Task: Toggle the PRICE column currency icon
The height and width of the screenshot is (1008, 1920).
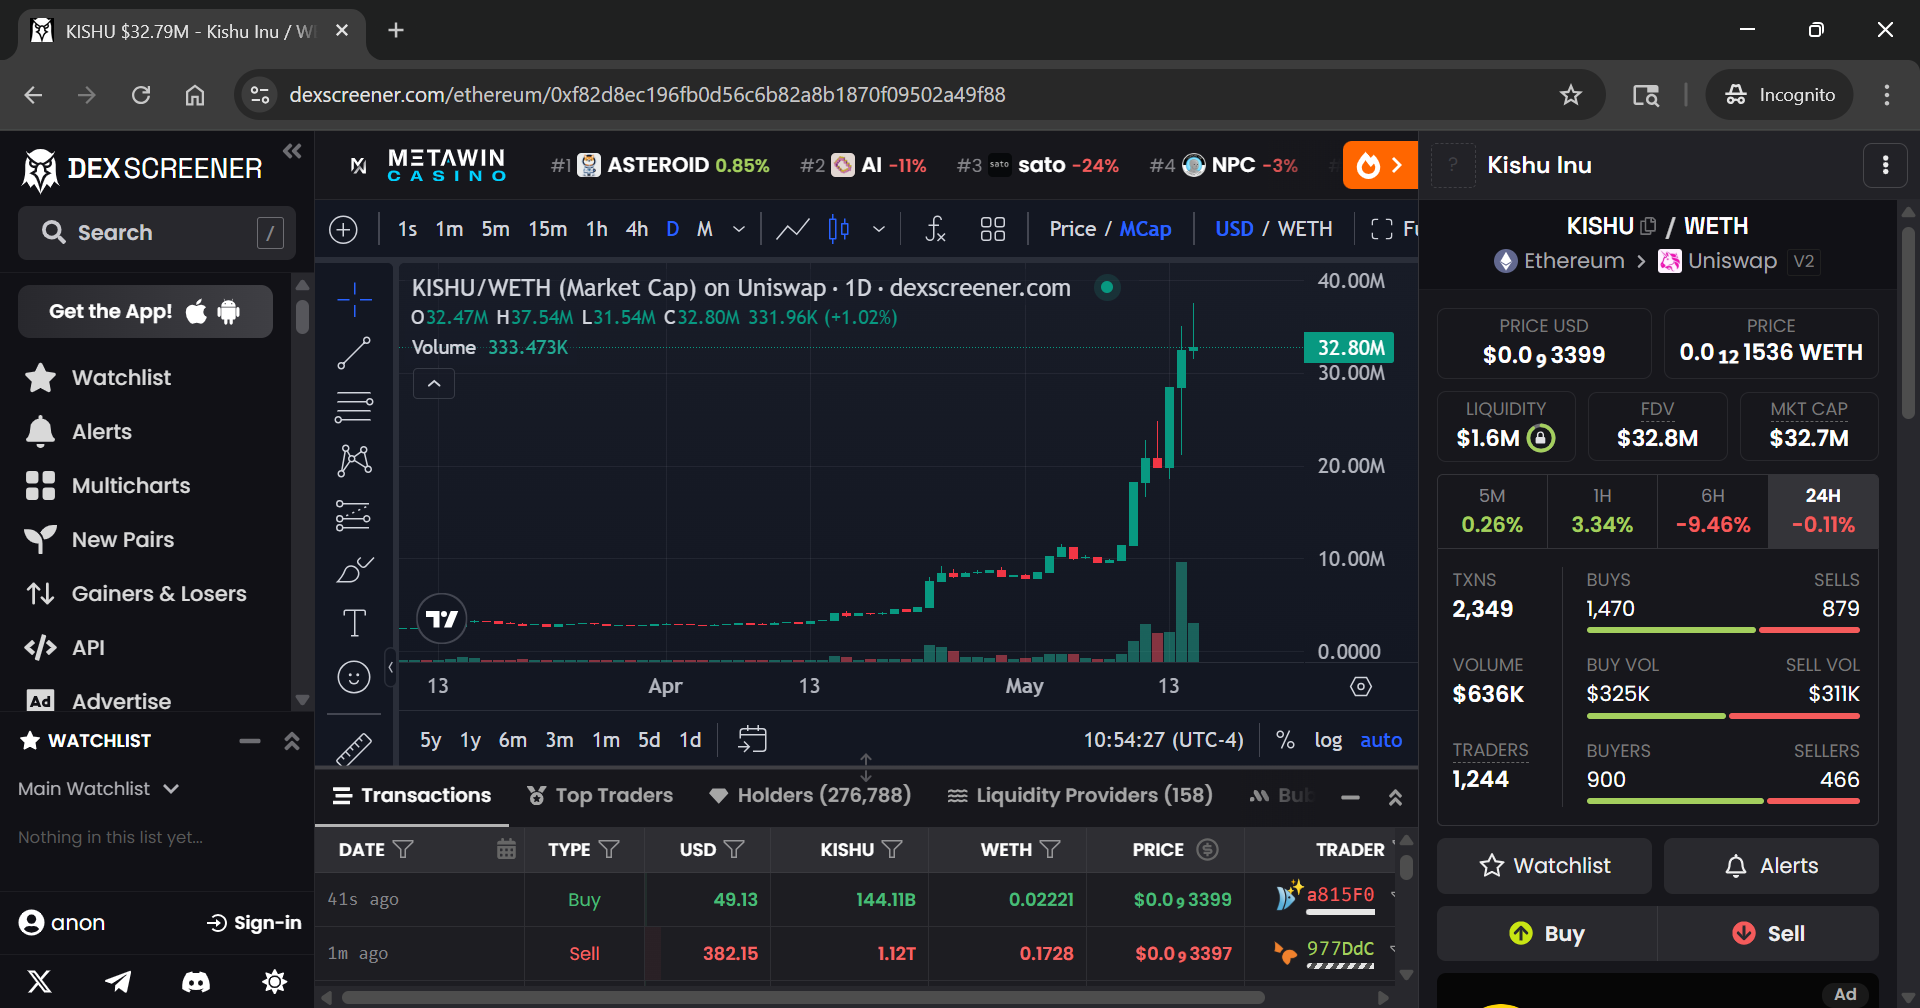Action: [1208, 849]
